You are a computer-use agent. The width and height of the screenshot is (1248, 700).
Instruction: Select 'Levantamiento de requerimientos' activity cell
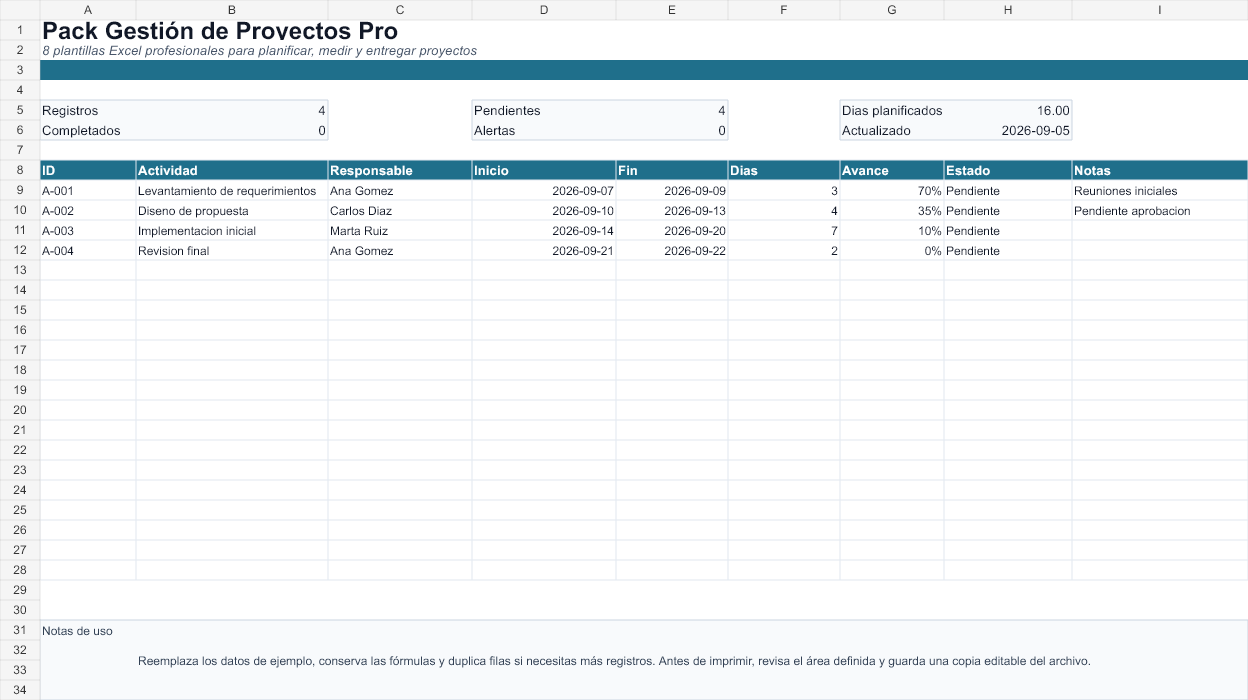[x=232, y=190]
